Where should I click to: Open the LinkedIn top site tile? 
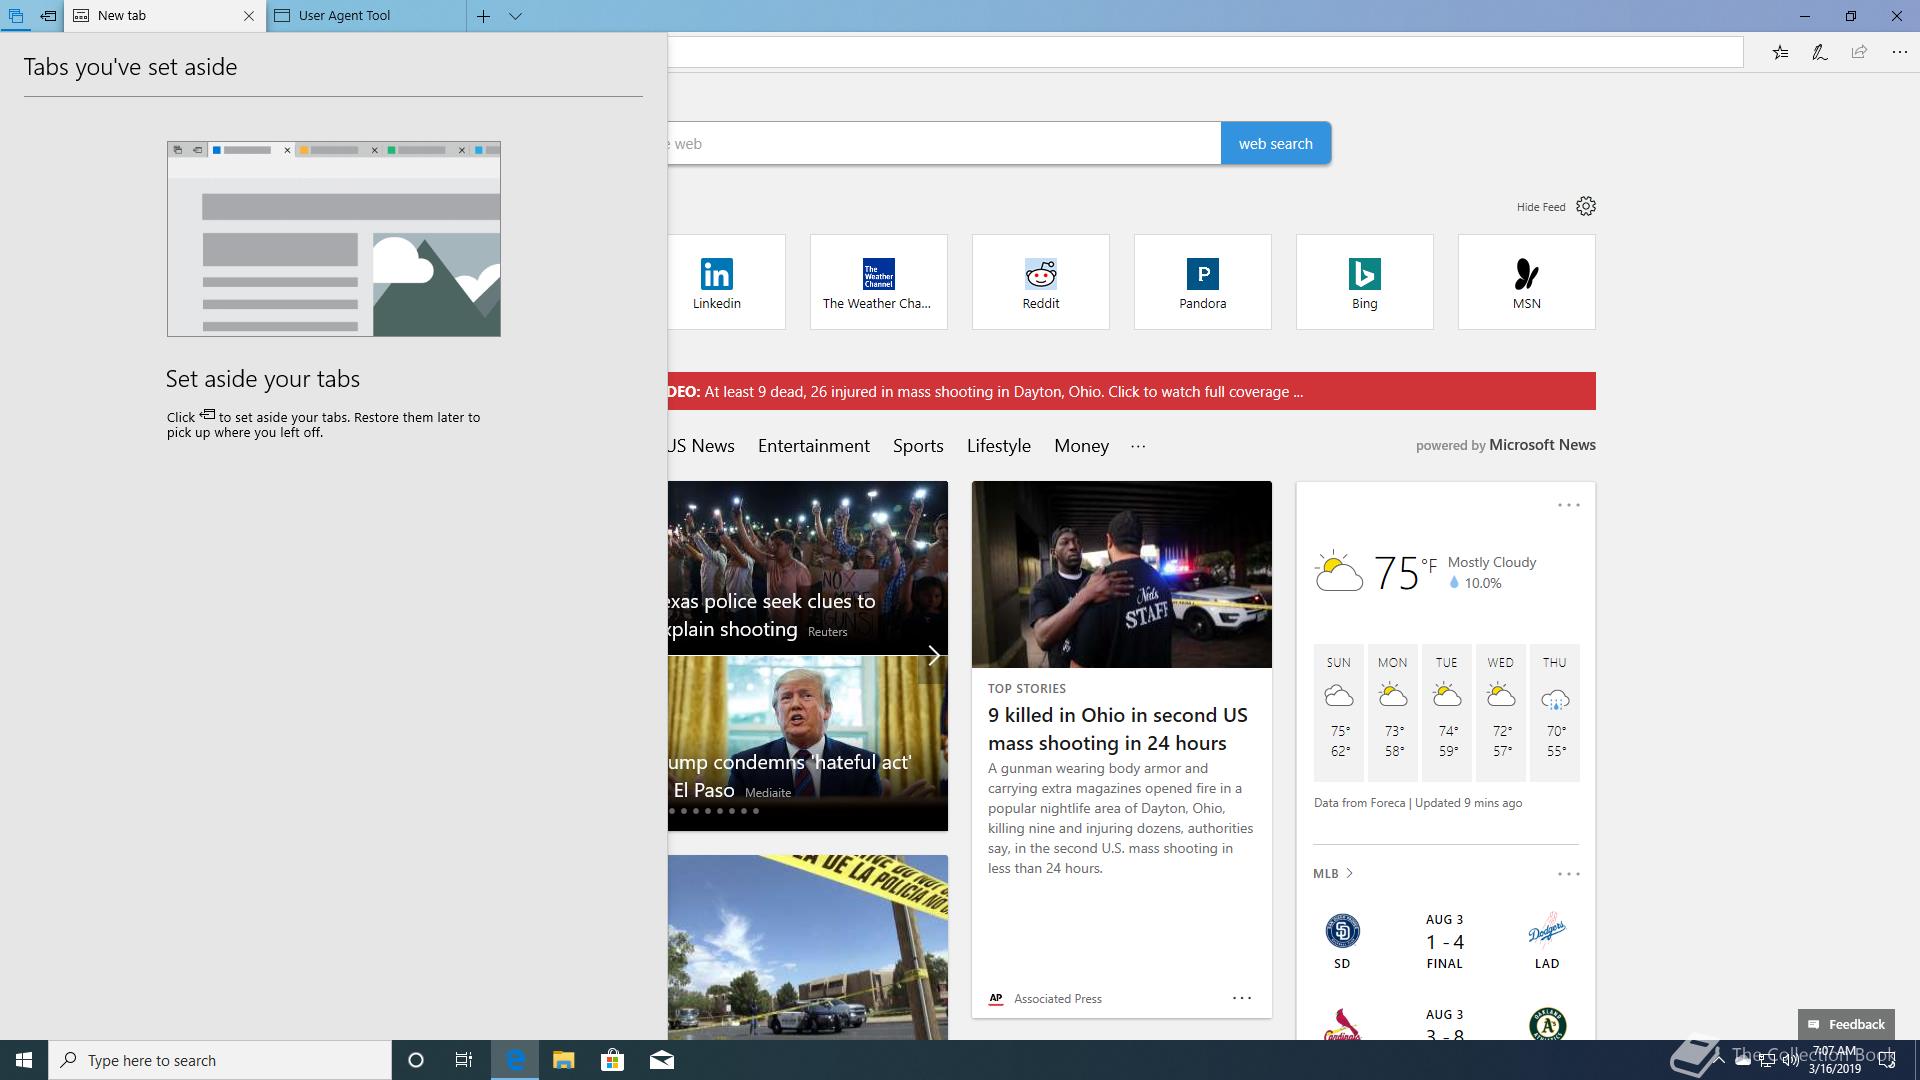726,282
